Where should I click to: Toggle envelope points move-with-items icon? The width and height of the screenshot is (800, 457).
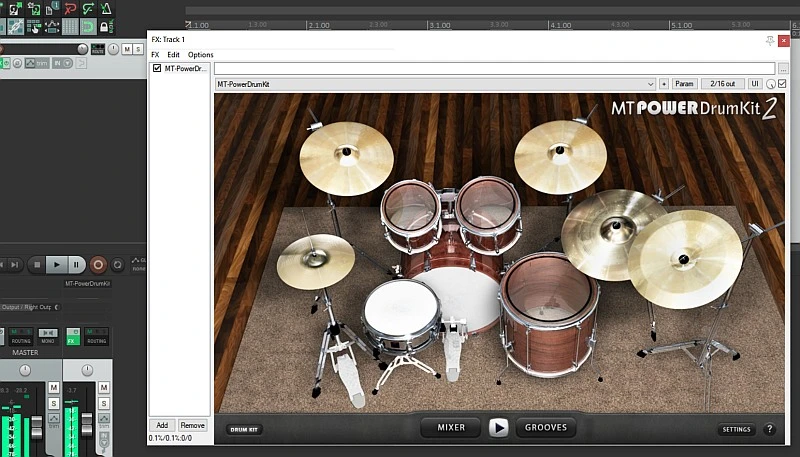[x=52, y=27]
